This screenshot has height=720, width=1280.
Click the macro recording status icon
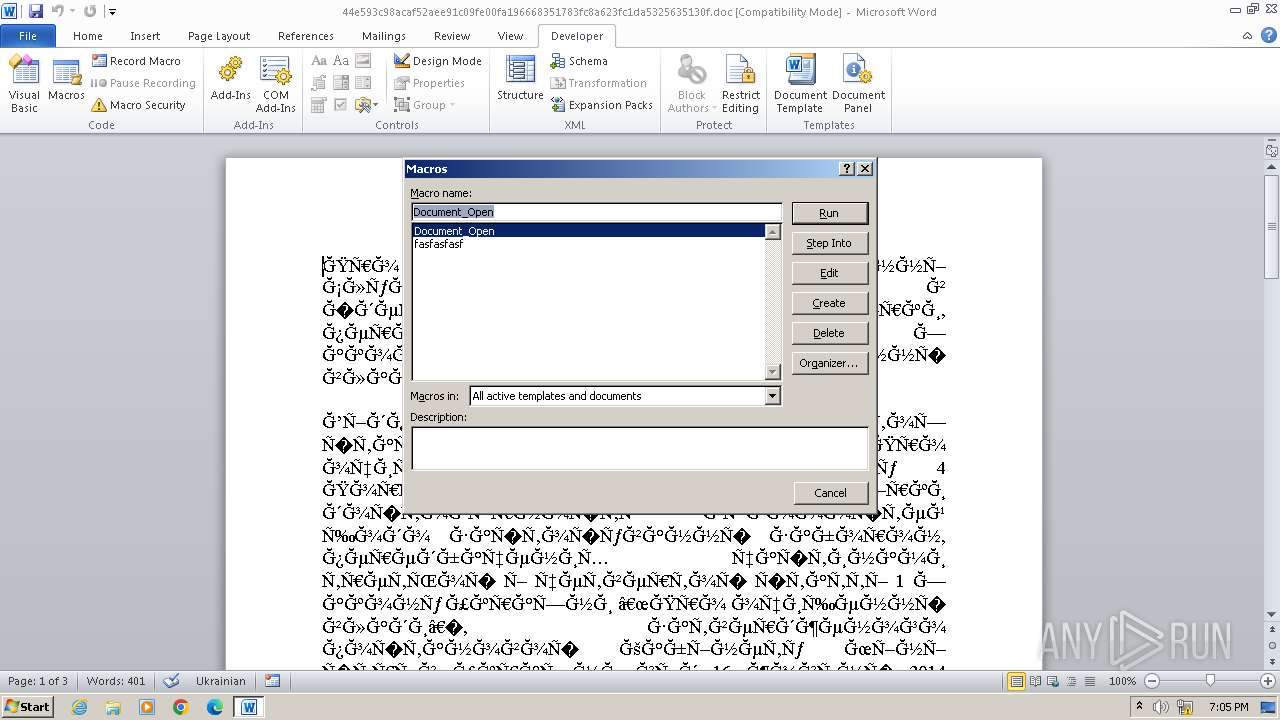[x=272, y=681]
